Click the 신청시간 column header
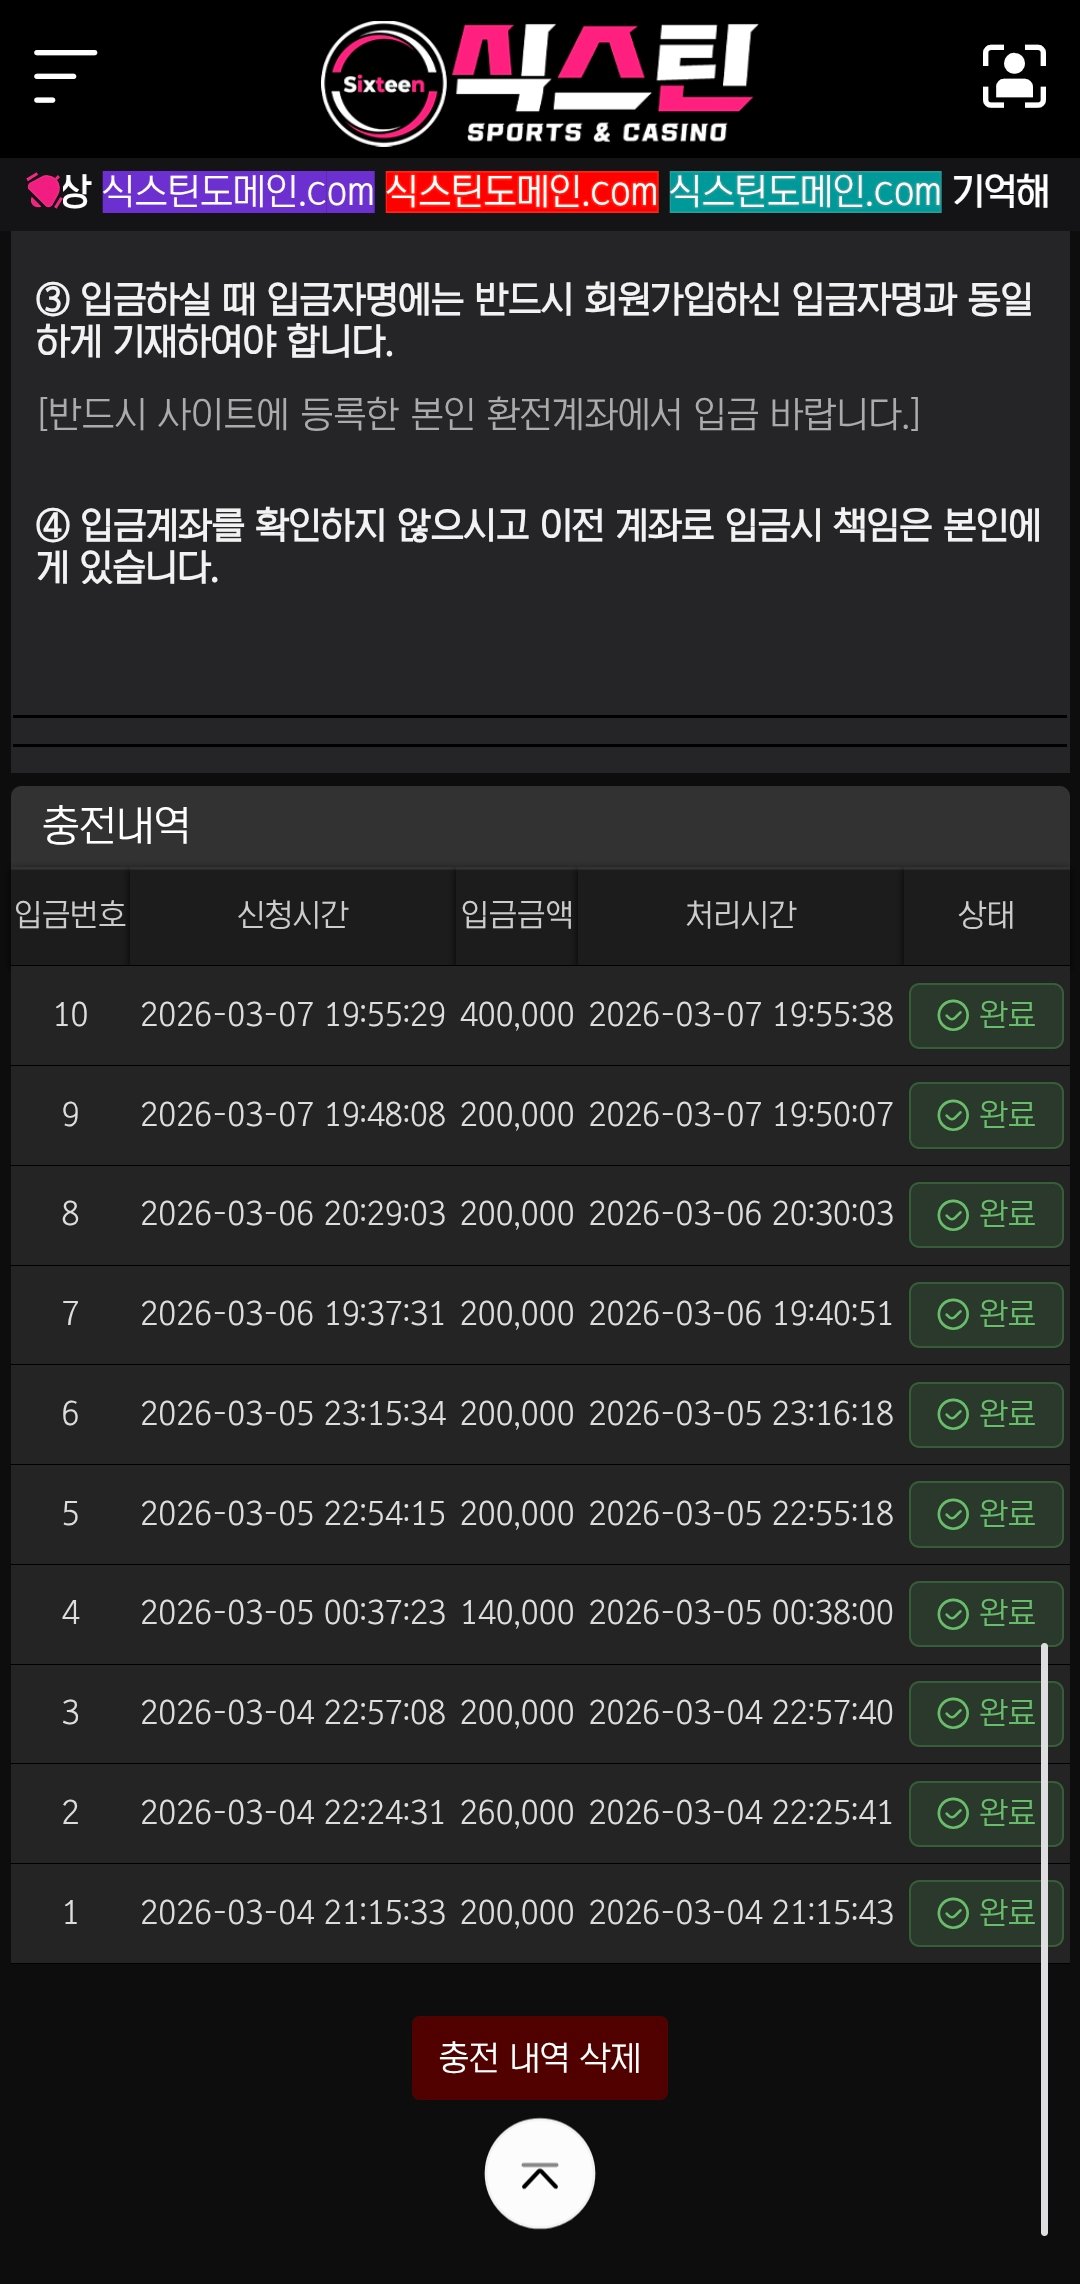 [292, 914]
